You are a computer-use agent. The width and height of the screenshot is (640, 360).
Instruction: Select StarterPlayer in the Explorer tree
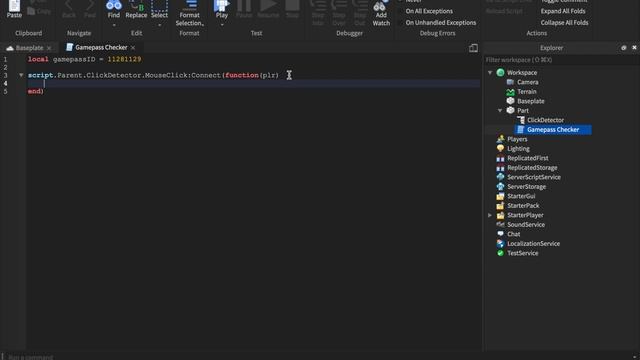(x=525, y=215)
